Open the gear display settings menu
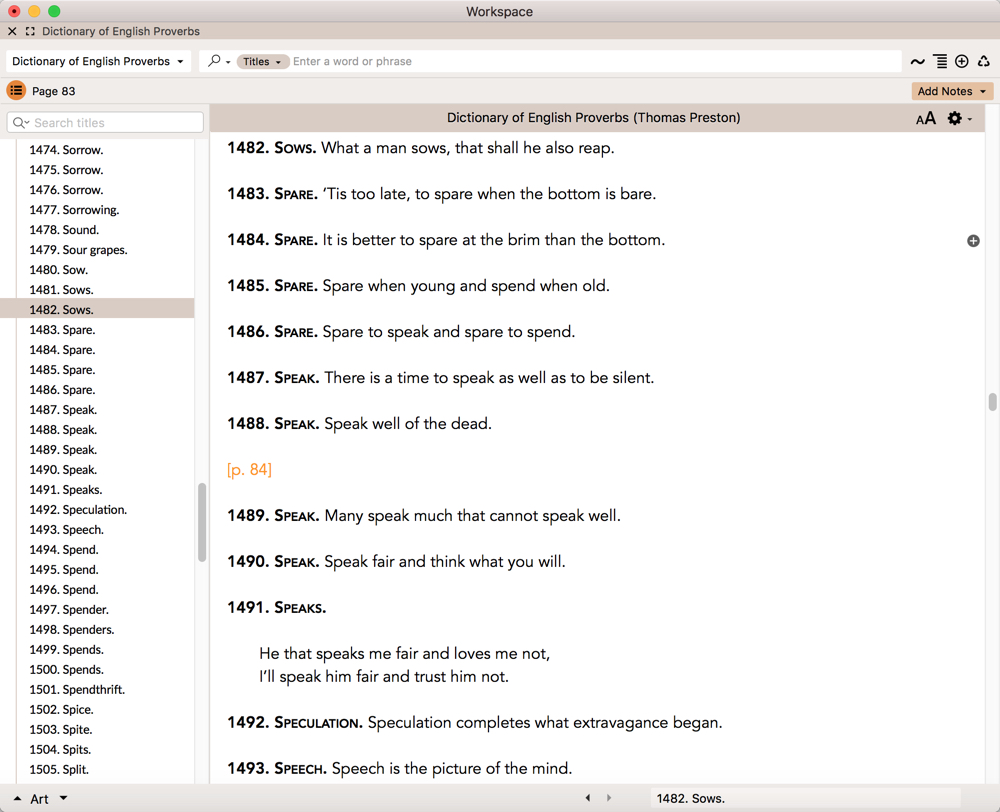 pos(959,118)
